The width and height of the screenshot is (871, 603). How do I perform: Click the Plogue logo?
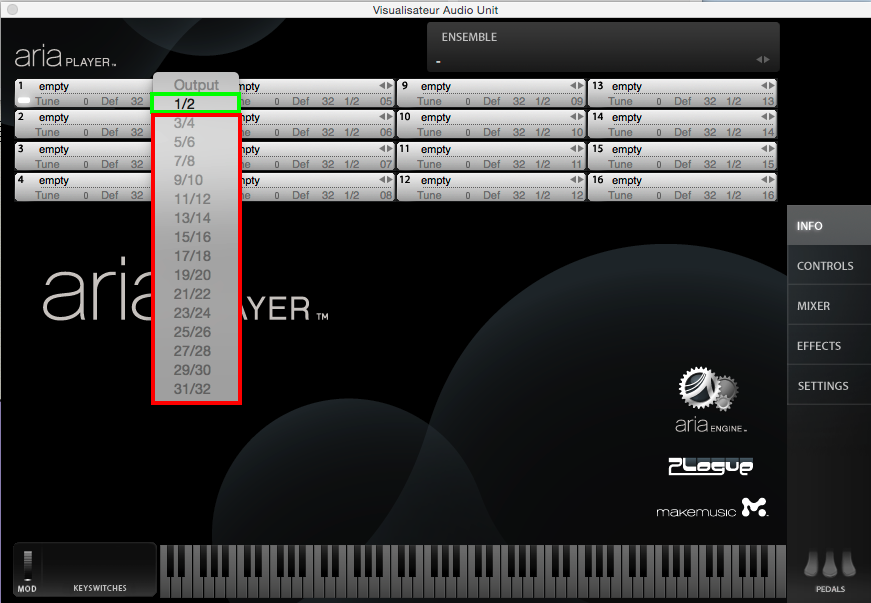(710, 466)
